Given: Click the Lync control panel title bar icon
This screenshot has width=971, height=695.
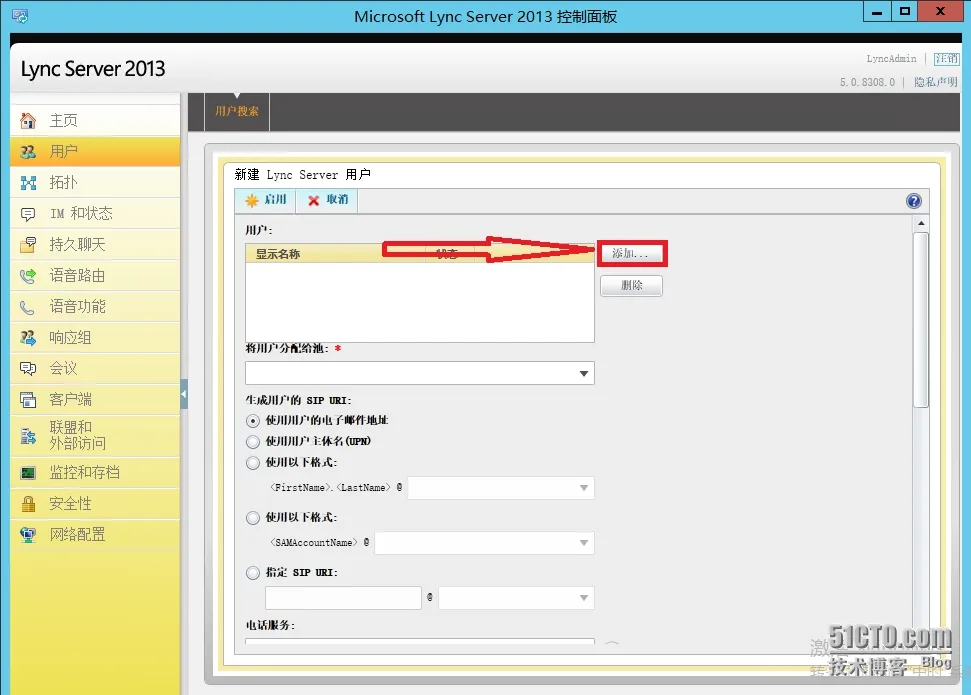Looking at the screenshot, I should [20, 16].
